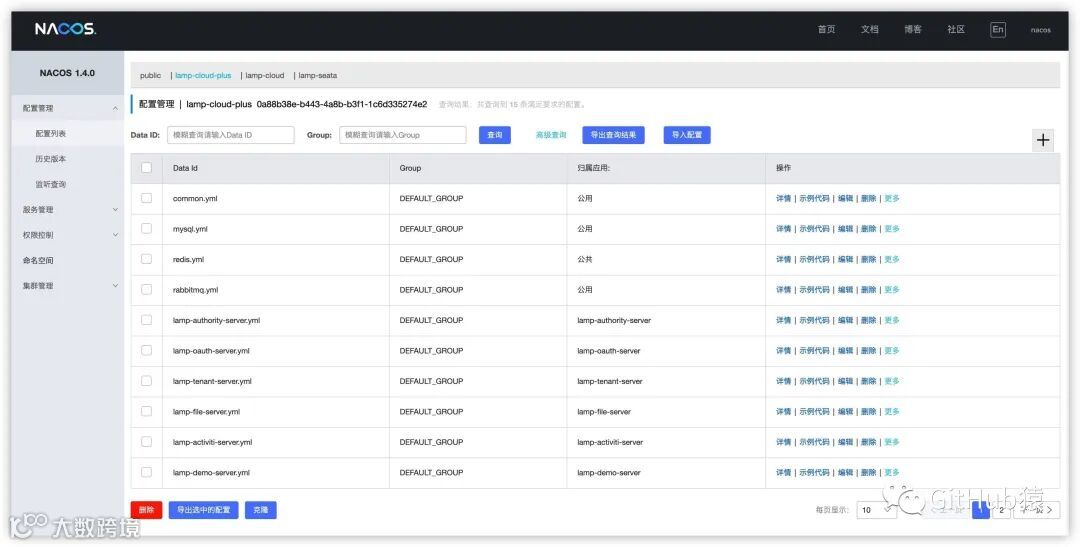Switch language with the En icon
The width and height of the screenshot is (1080, 547).
pos(997,30)
